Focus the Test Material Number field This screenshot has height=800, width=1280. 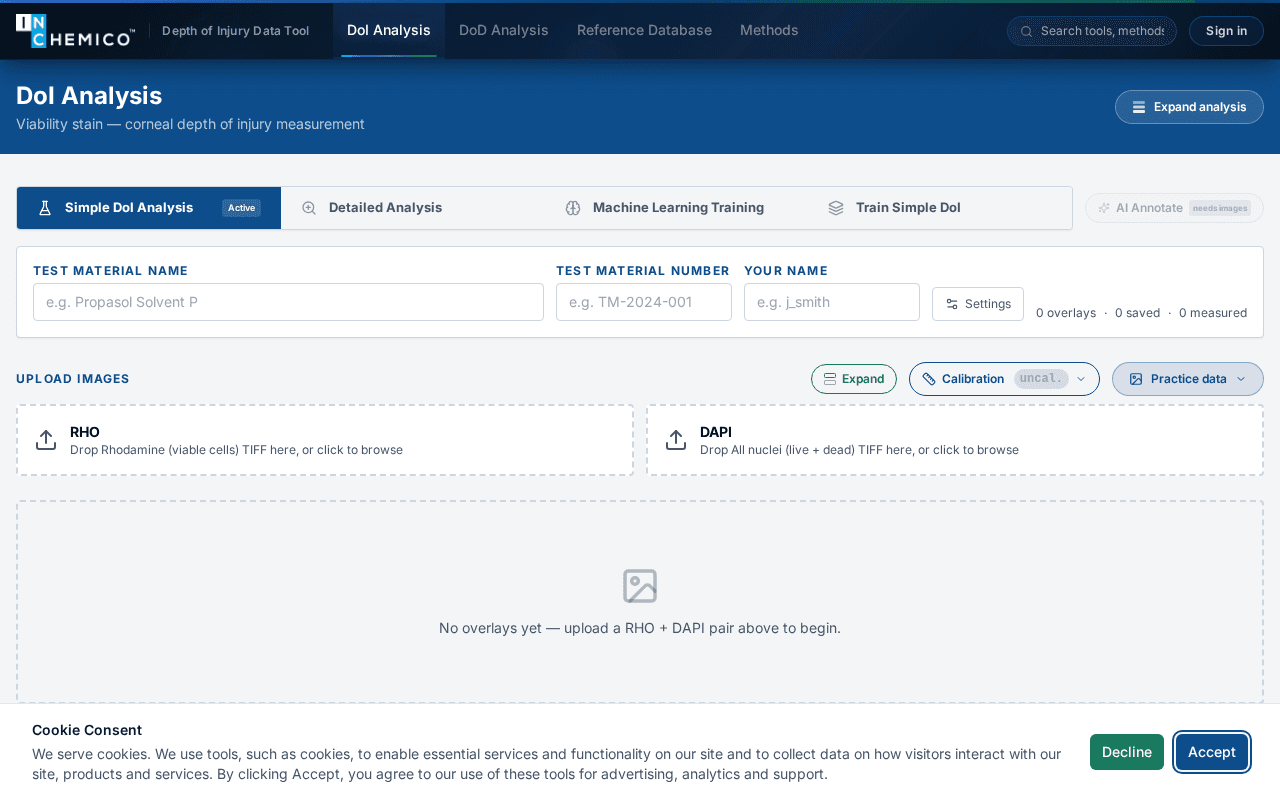point(644,302)
